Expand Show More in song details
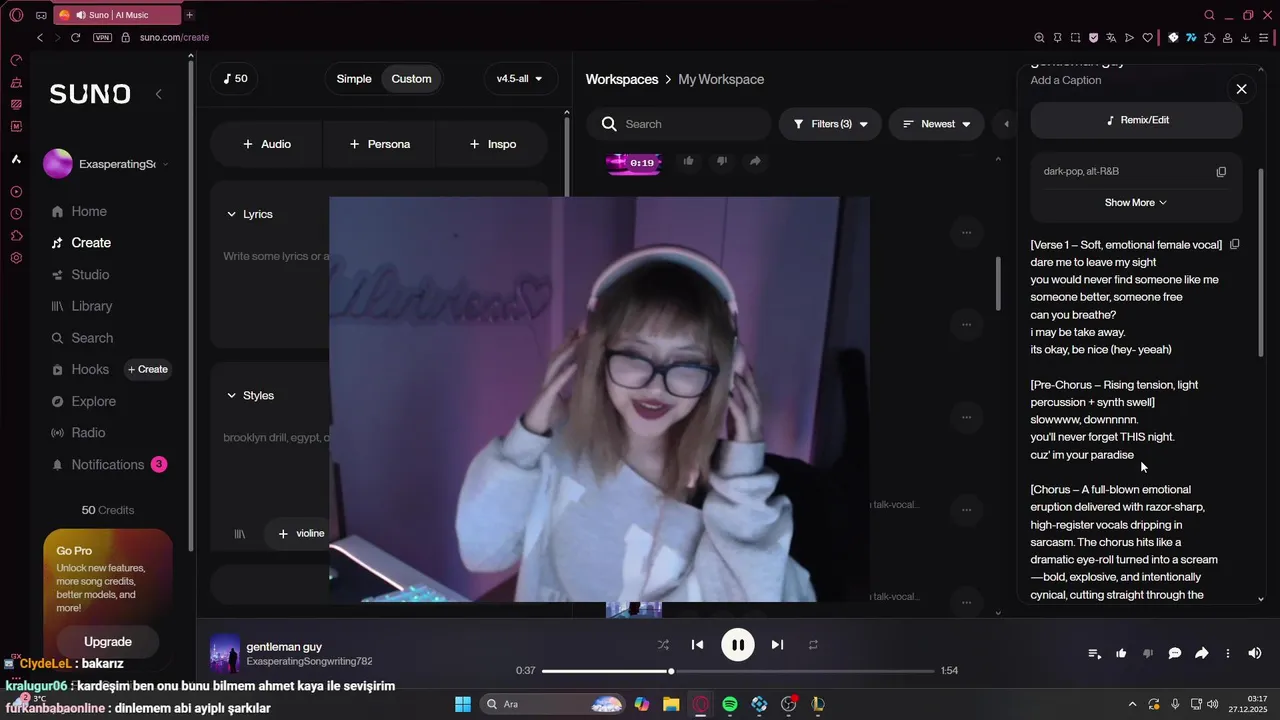This screenshot has height=720, width=1280. pos(1136,203)
